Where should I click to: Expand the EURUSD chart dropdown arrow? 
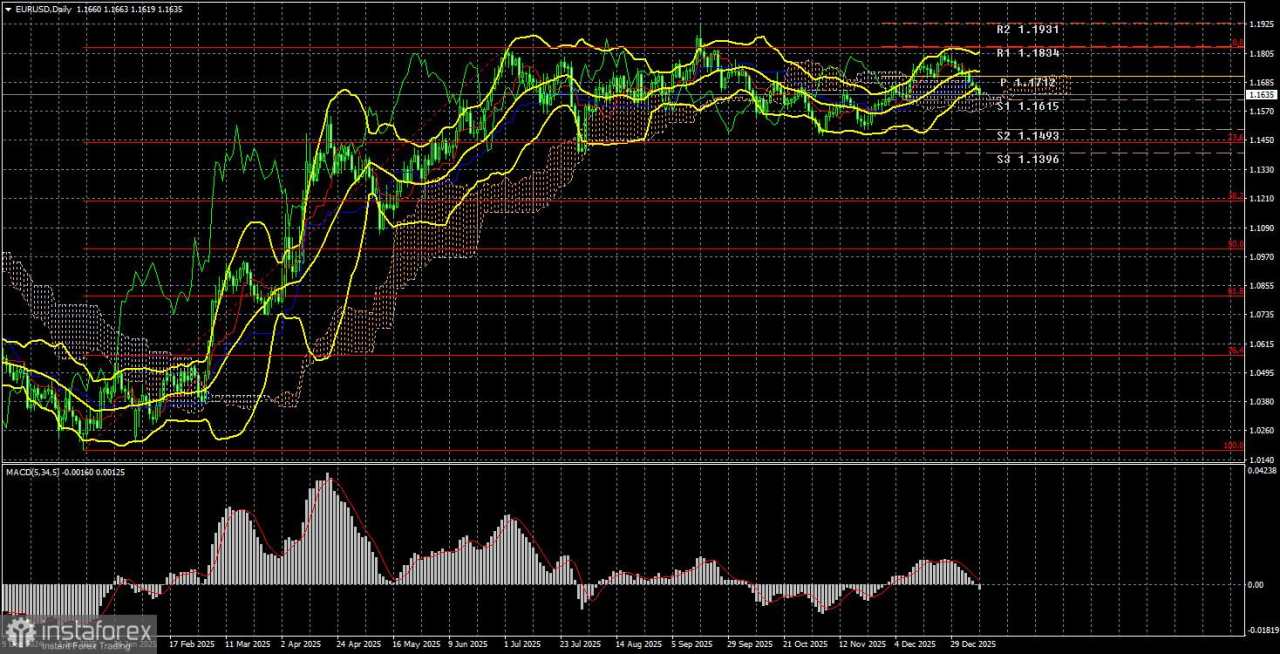click(8, 9)
